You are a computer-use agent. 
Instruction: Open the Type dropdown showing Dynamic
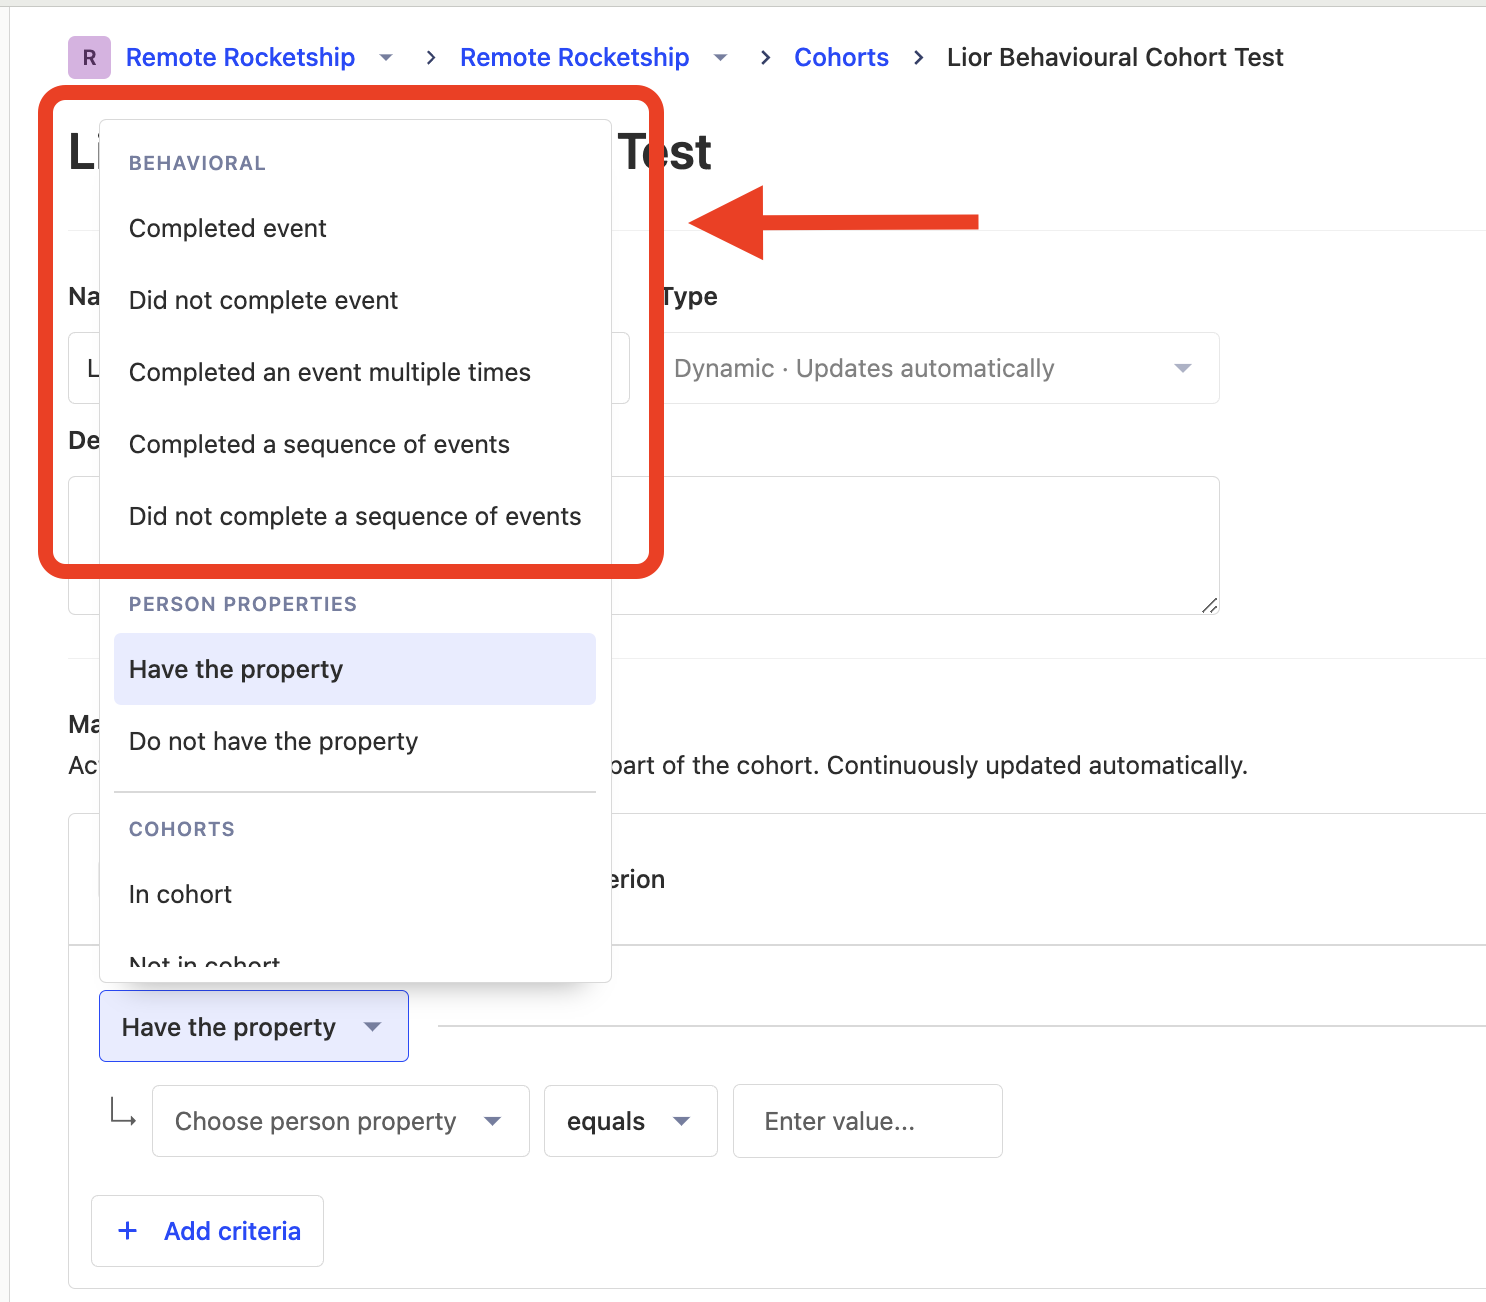(939, 368)
